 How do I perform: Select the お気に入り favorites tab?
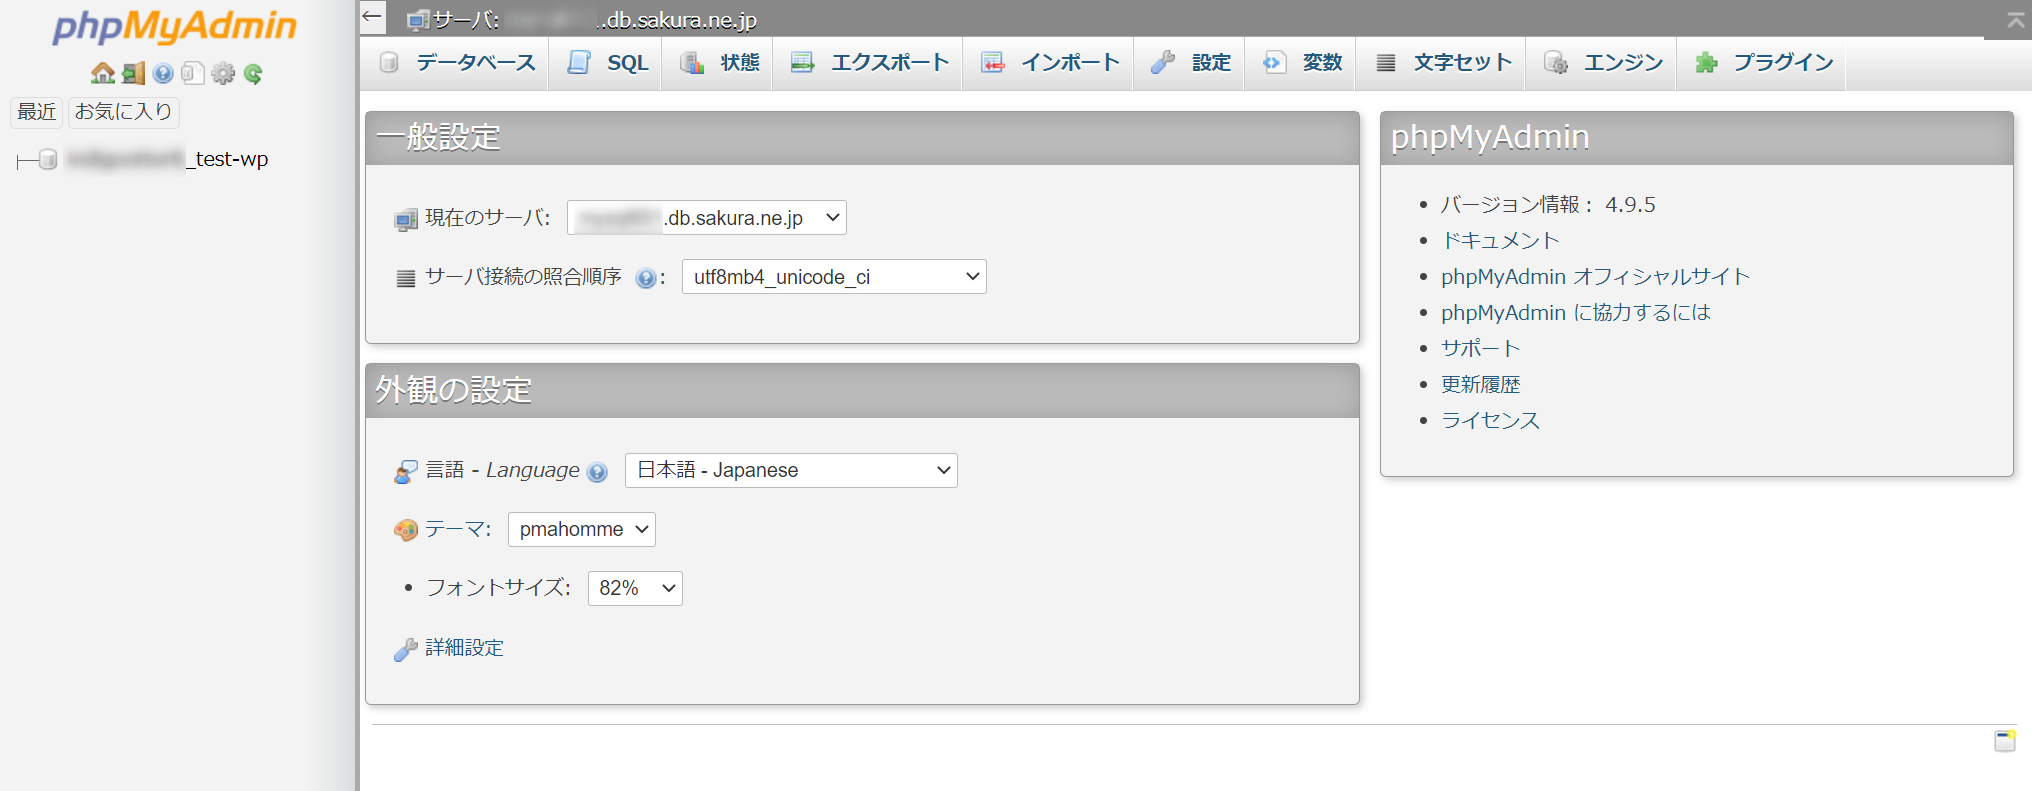pos(124,112)
